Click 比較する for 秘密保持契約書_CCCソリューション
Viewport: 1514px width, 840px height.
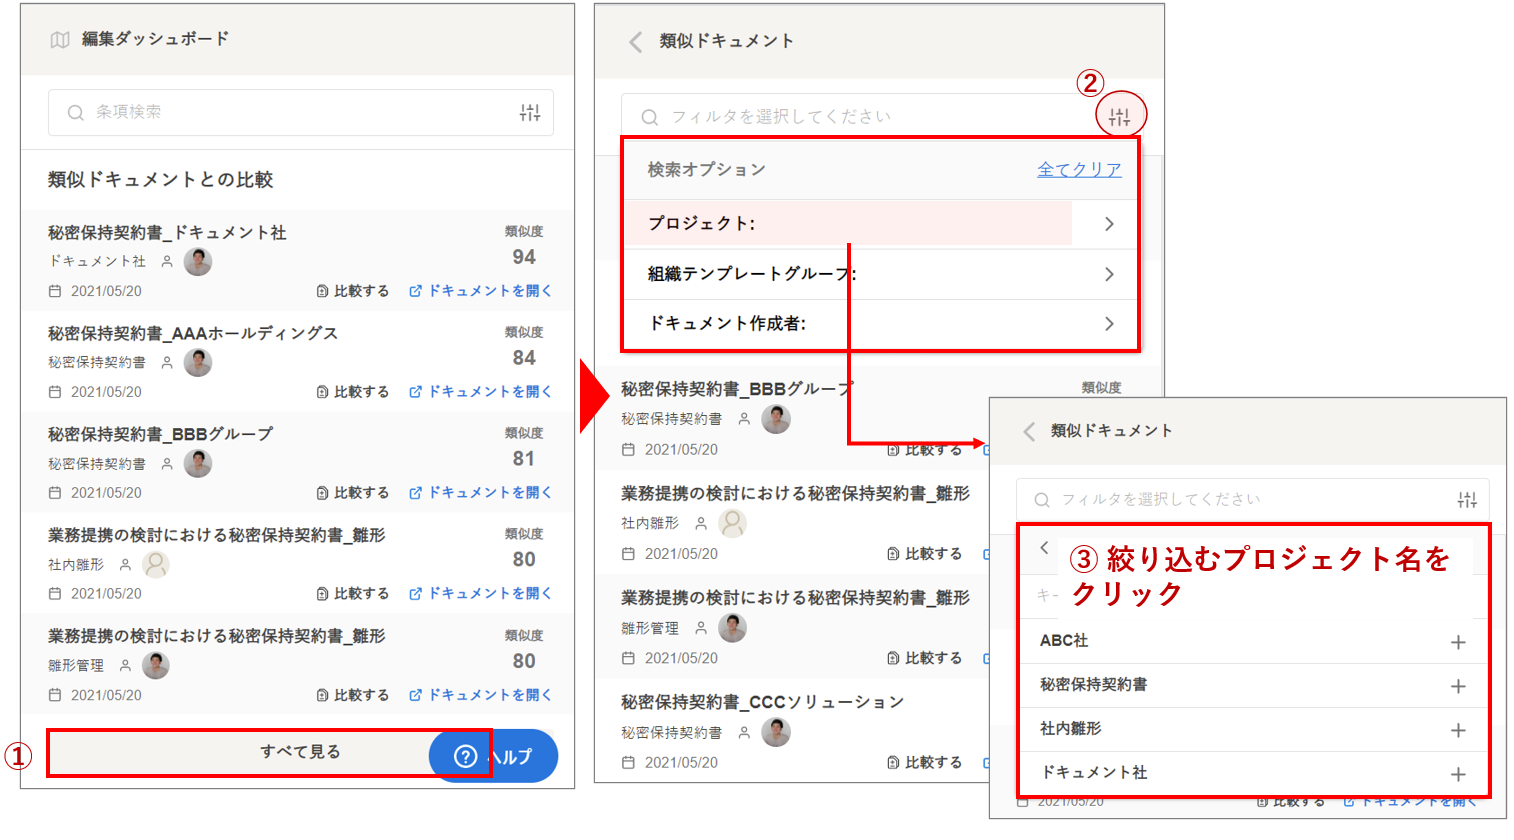click(925, 762)
